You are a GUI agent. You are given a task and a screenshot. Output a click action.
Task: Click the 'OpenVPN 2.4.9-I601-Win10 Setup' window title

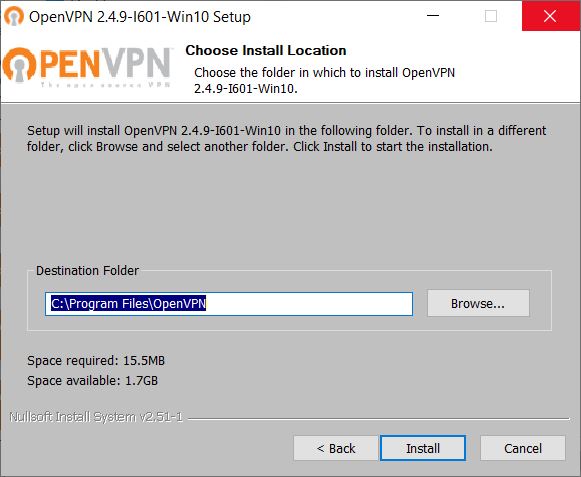140,17
